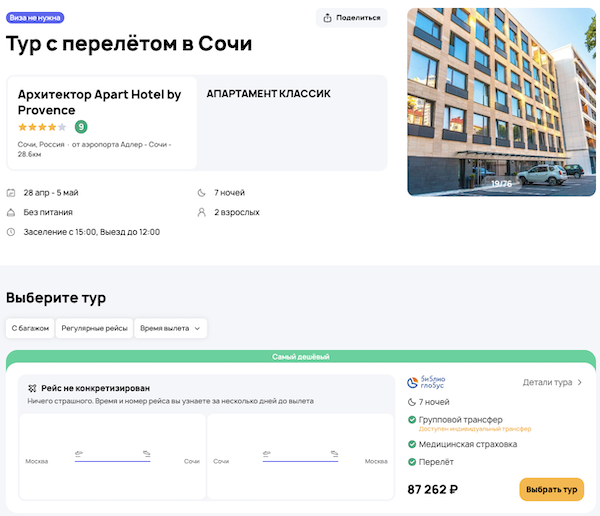Click the Виза не нужна badge

35,17
